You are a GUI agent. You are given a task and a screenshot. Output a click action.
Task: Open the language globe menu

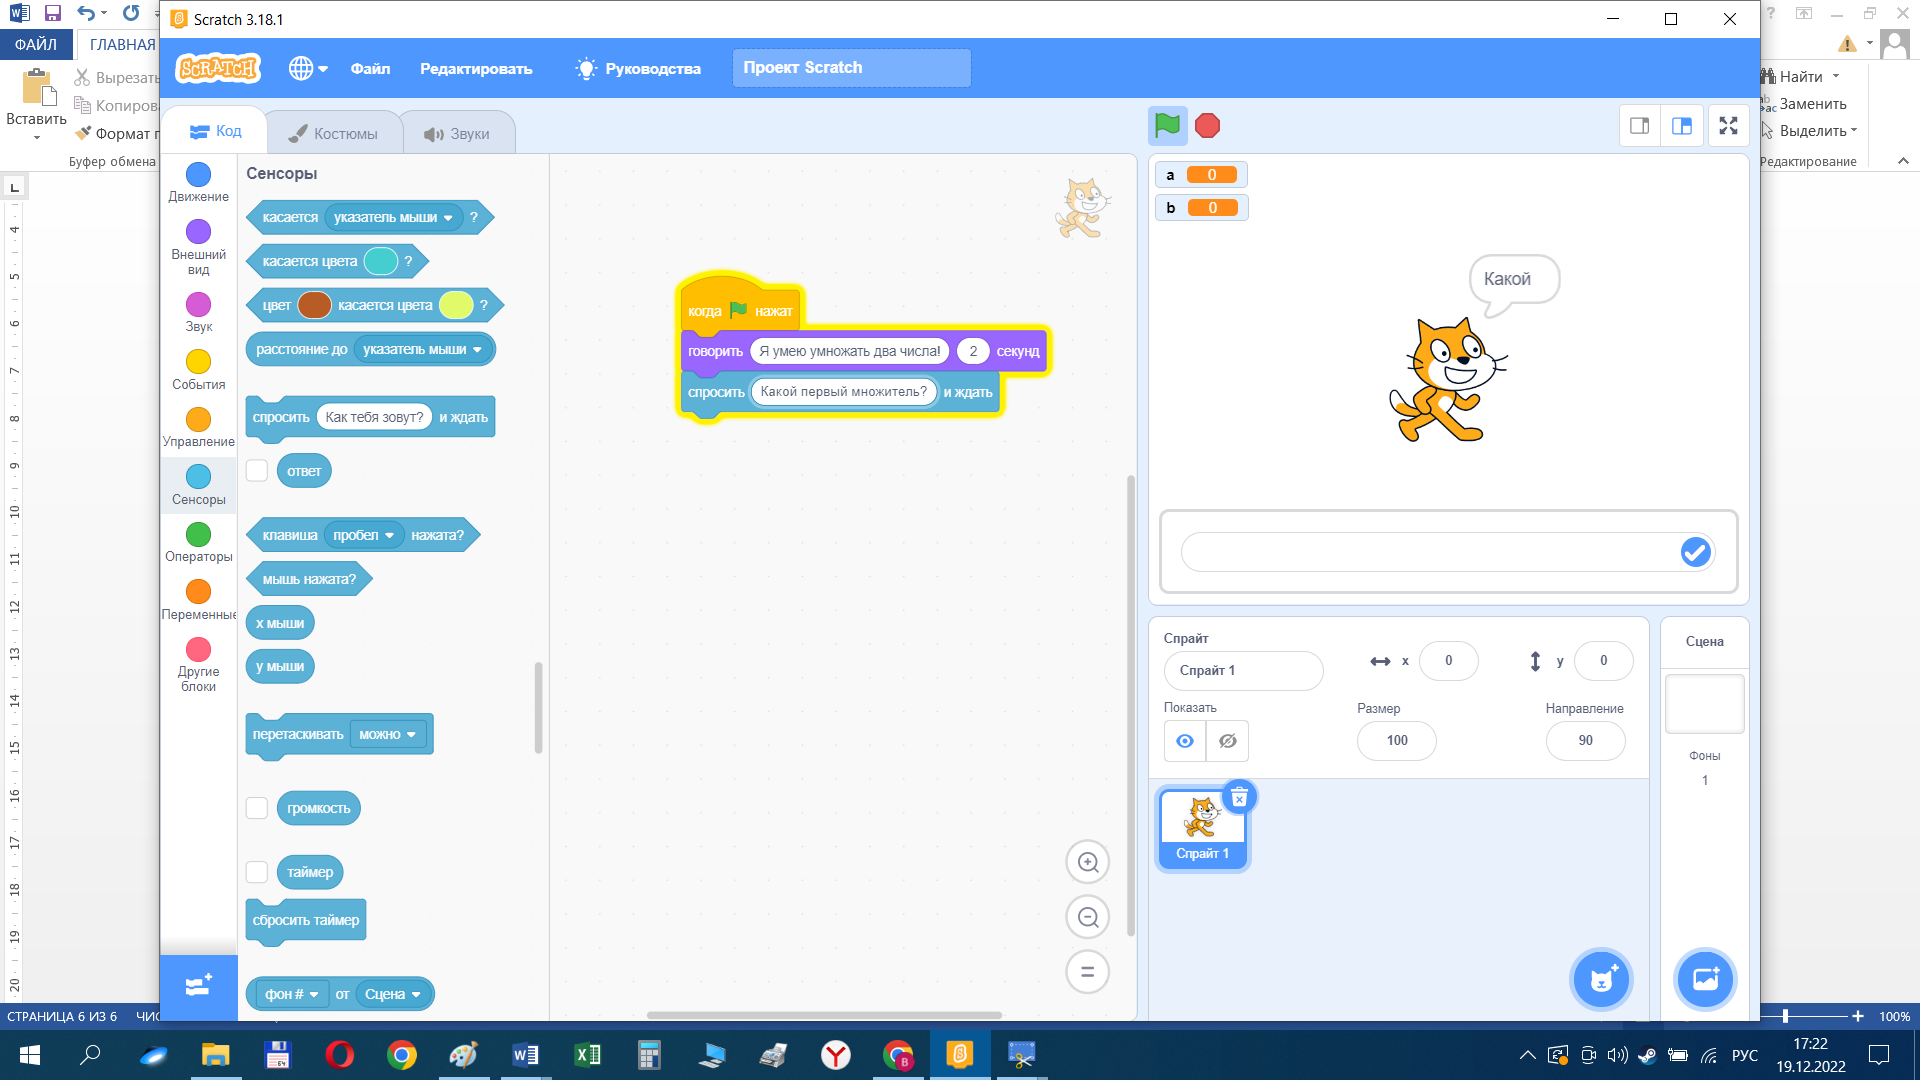point(308,68)
